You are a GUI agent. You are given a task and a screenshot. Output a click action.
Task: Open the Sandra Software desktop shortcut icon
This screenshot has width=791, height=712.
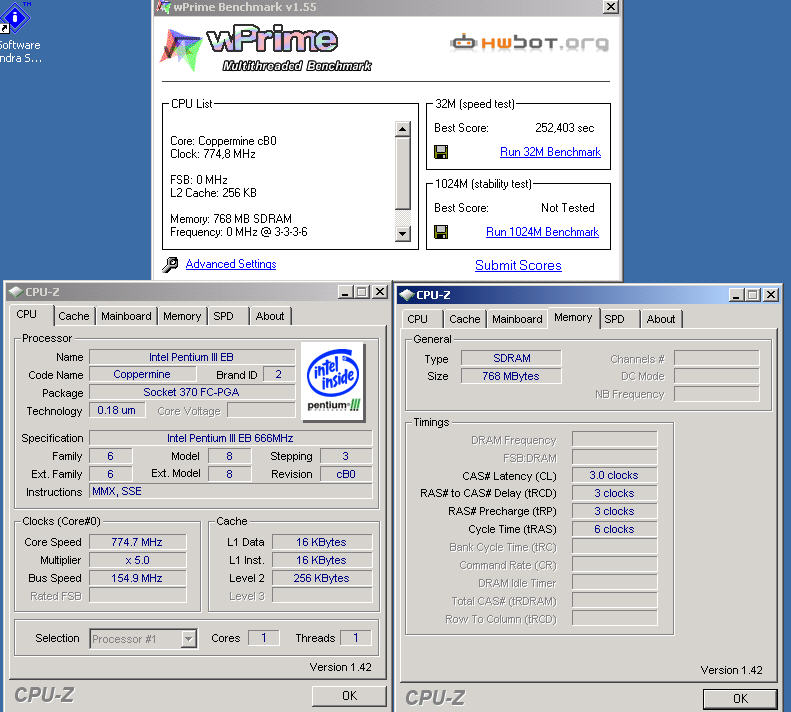[x=15, y=18]
